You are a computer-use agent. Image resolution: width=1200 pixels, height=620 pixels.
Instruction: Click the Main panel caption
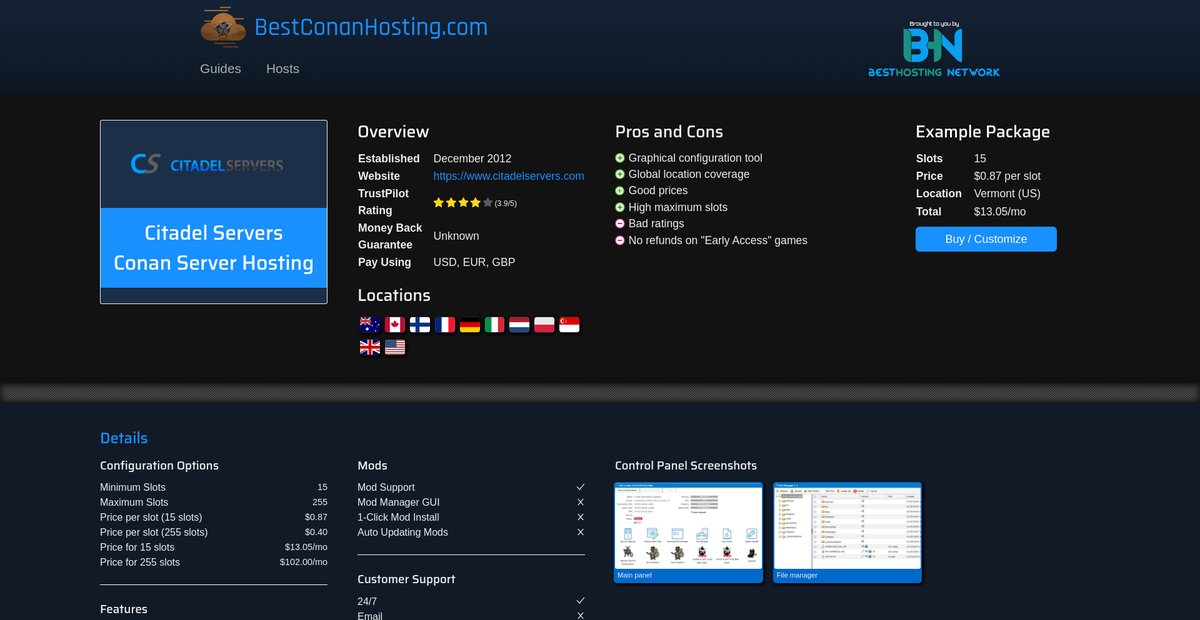pyautogui.click(x=634, y=575)
